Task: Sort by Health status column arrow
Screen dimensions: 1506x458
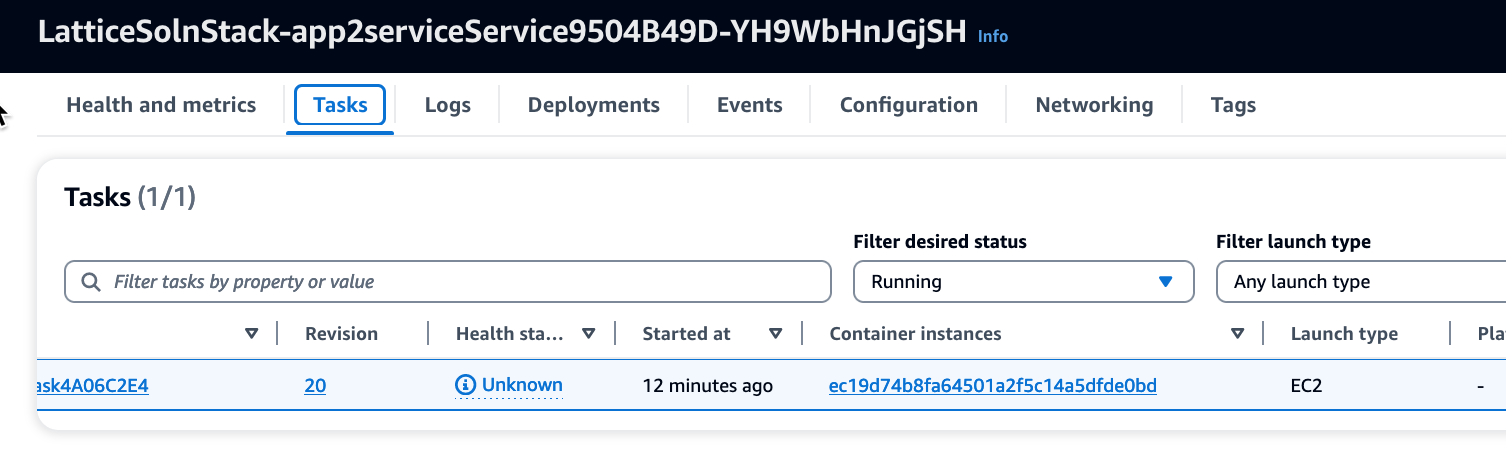Action: click(x=588, y=334)
